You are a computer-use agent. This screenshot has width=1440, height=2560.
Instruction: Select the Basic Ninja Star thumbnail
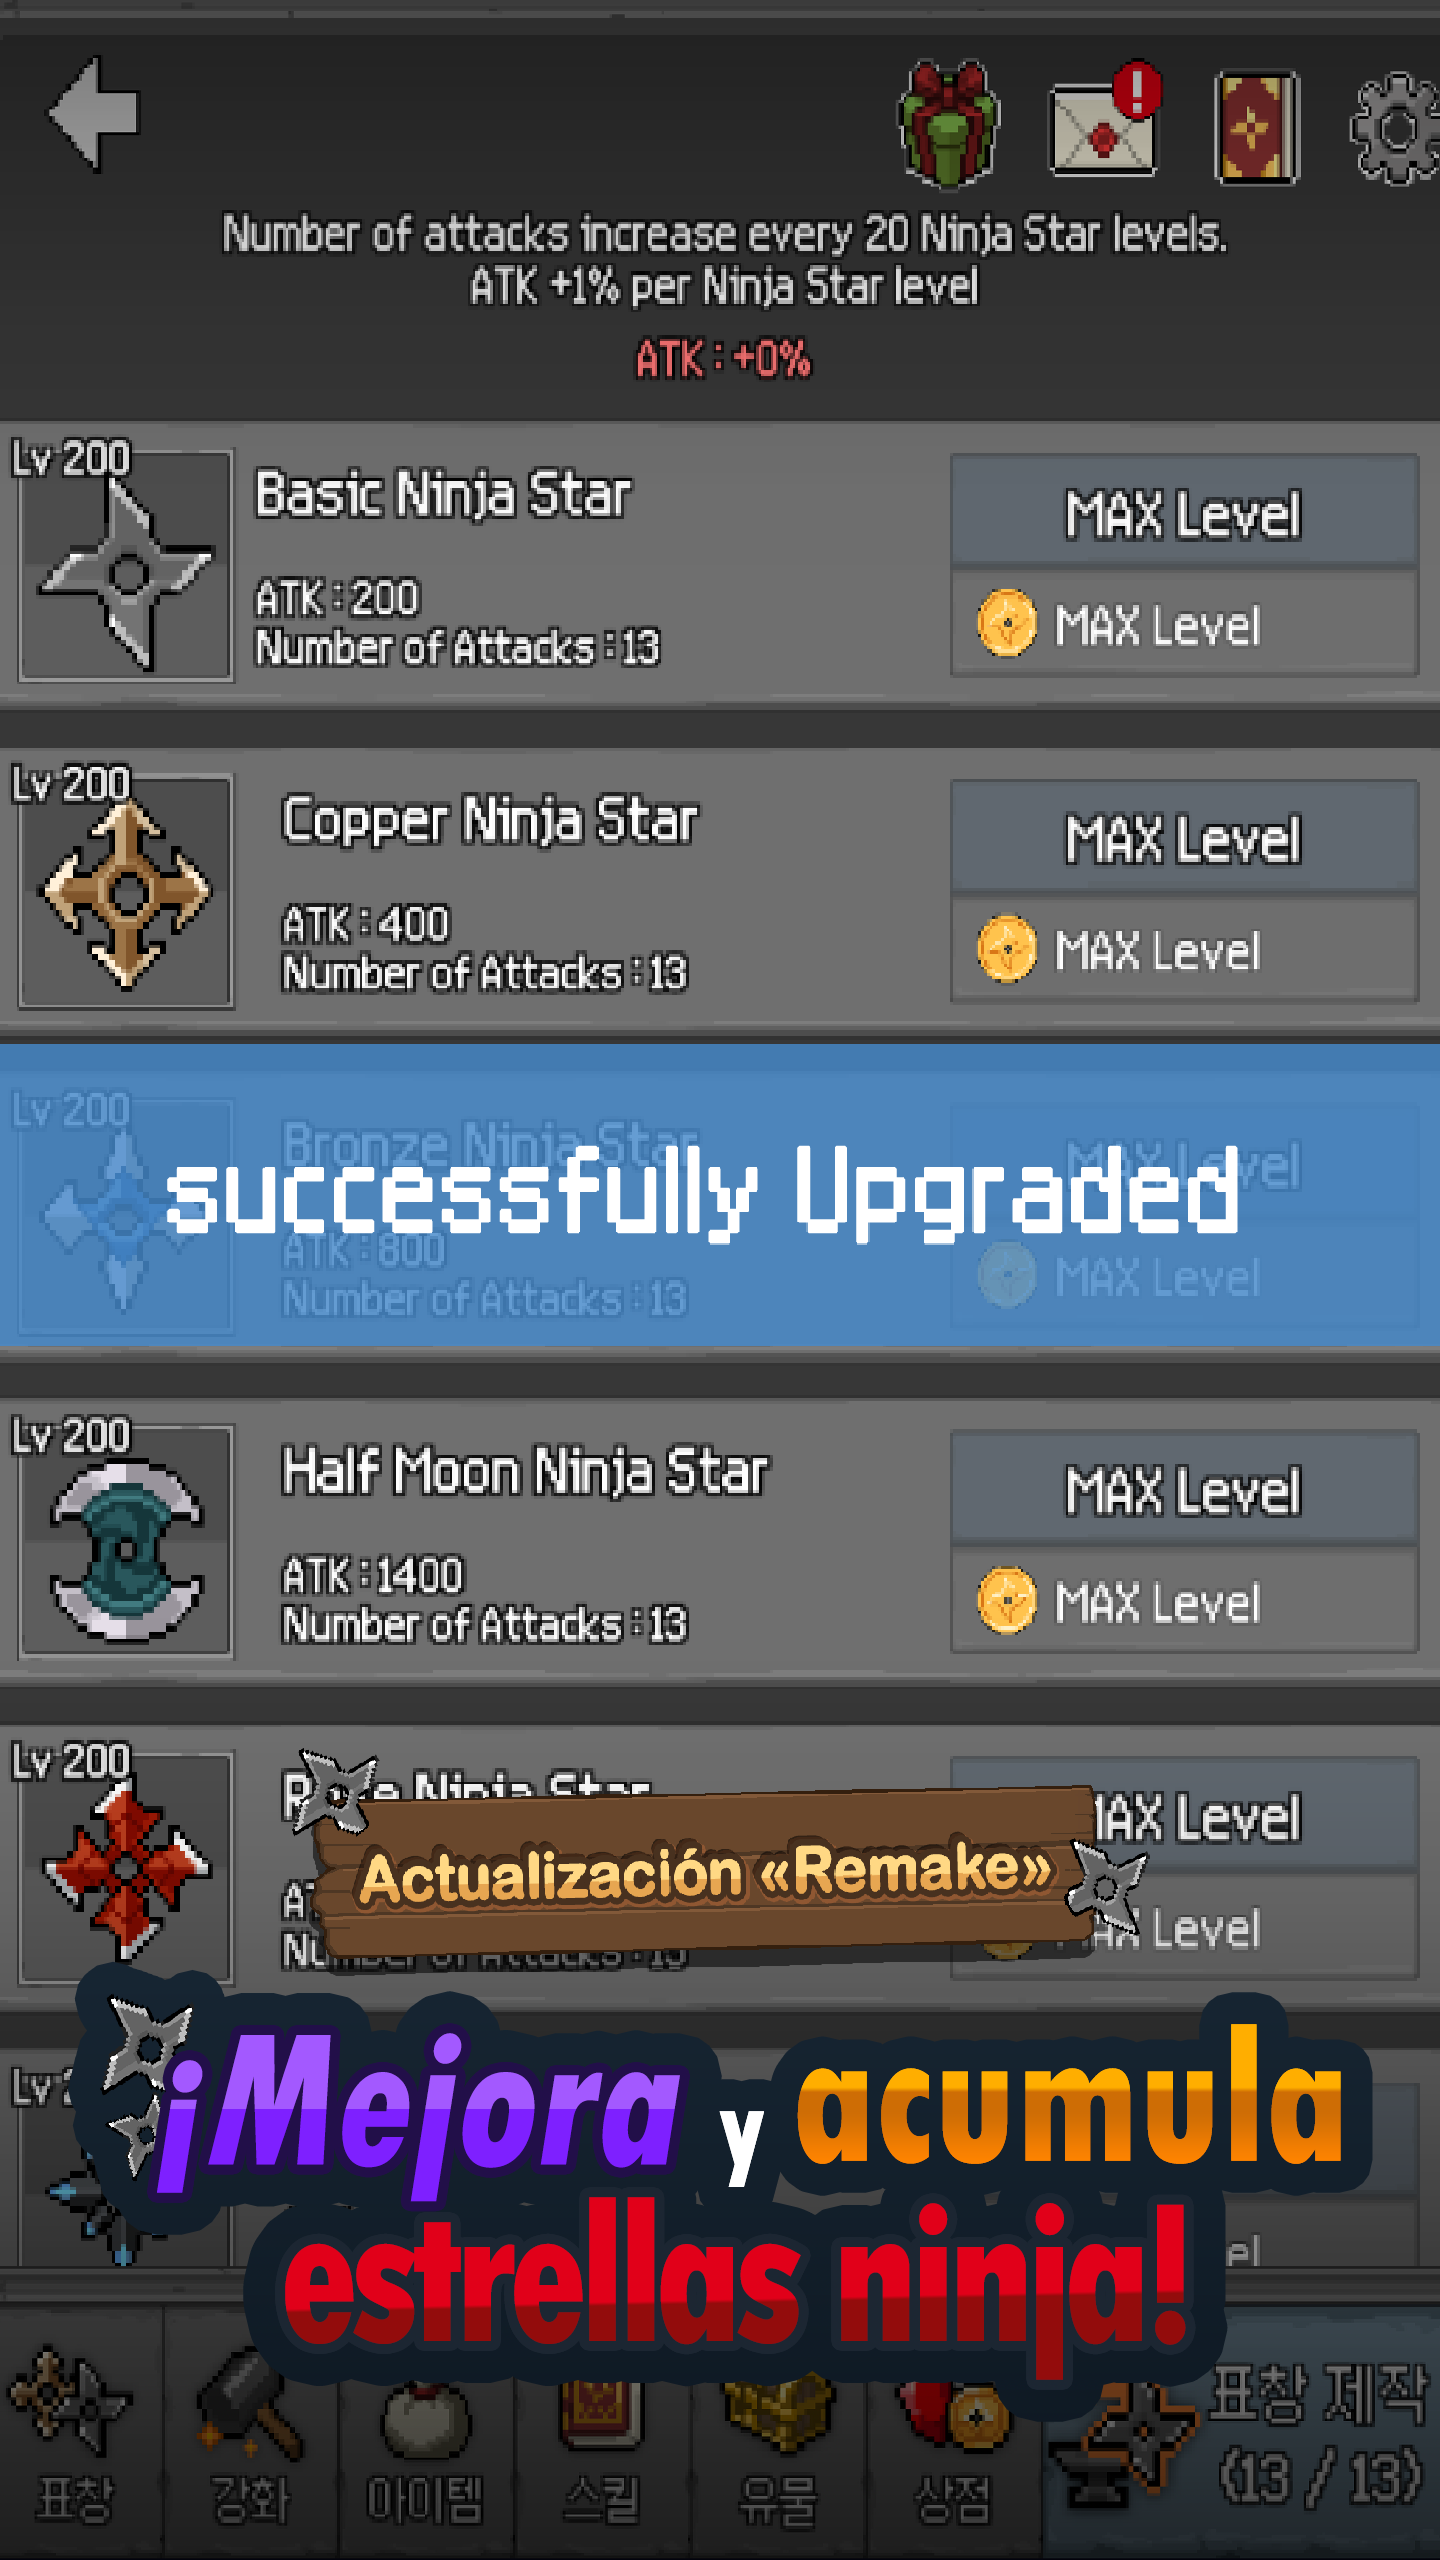pos(126,566)
